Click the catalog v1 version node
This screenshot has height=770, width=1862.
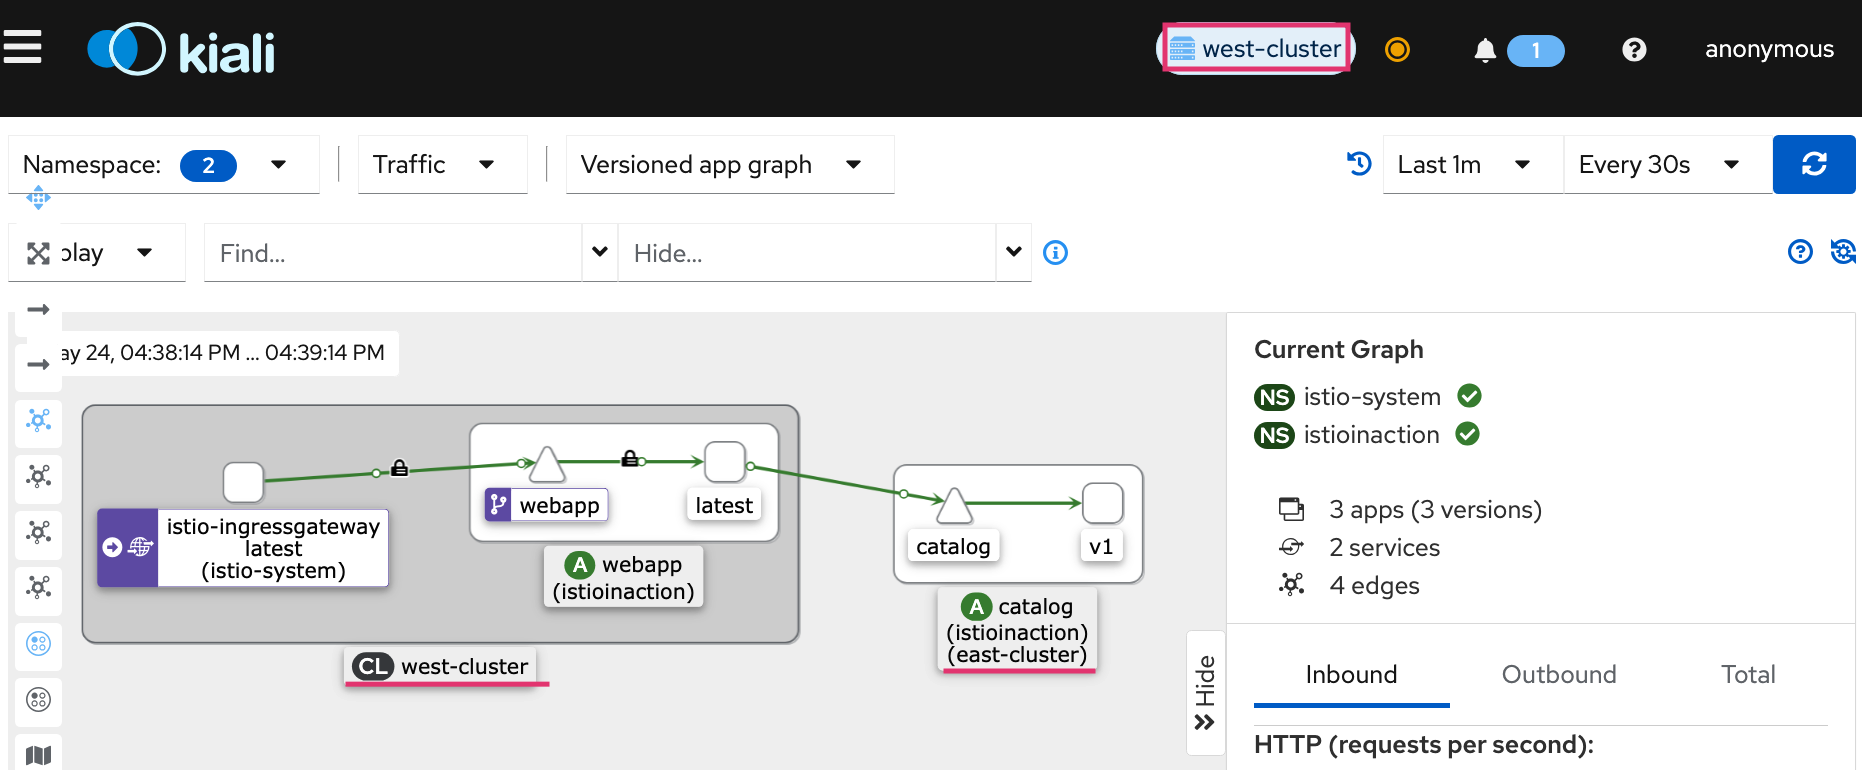1103,503
